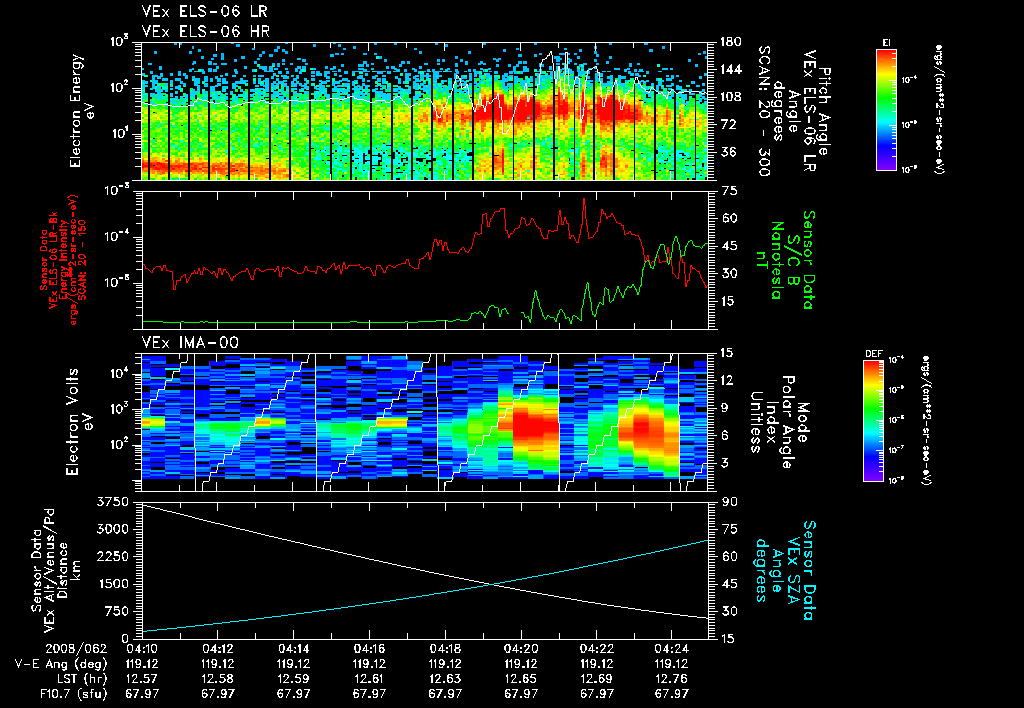Viewport: 1024px width, 708px height.
Task: Click the LST value 12.58
Action: 217,679
